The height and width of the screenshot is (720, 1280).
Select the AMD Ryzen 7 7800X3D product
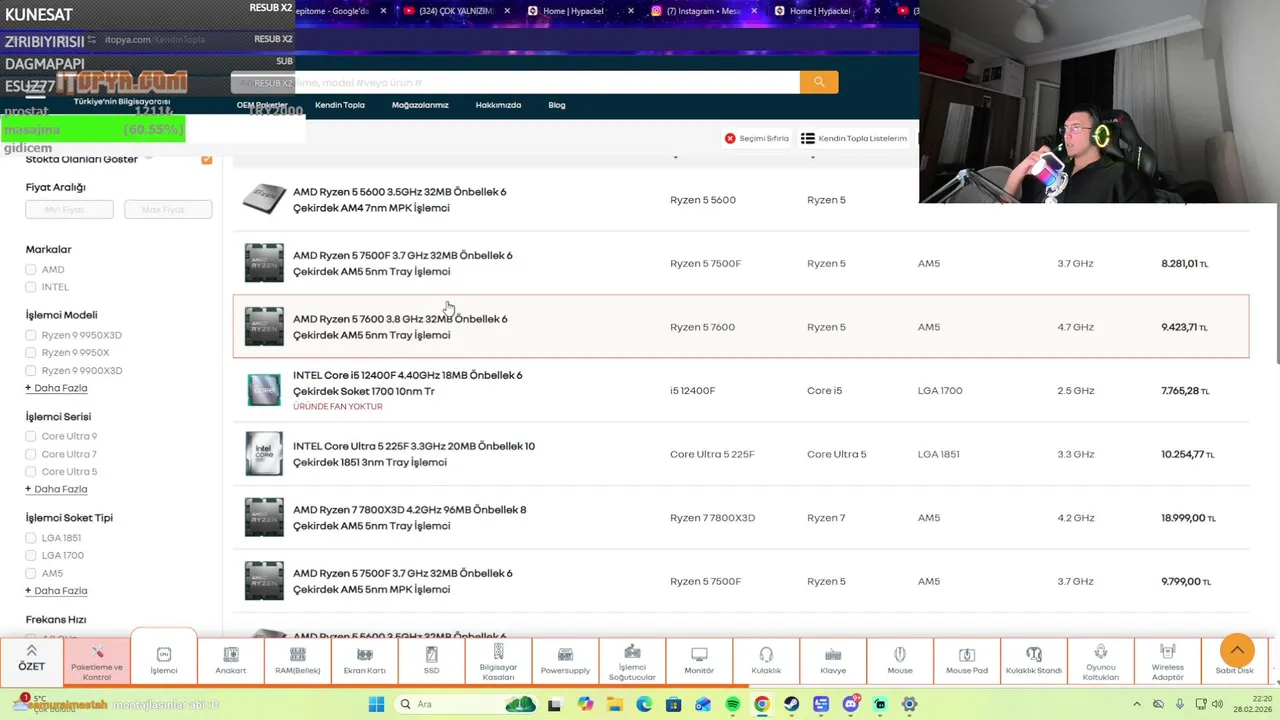click(741, 518)
